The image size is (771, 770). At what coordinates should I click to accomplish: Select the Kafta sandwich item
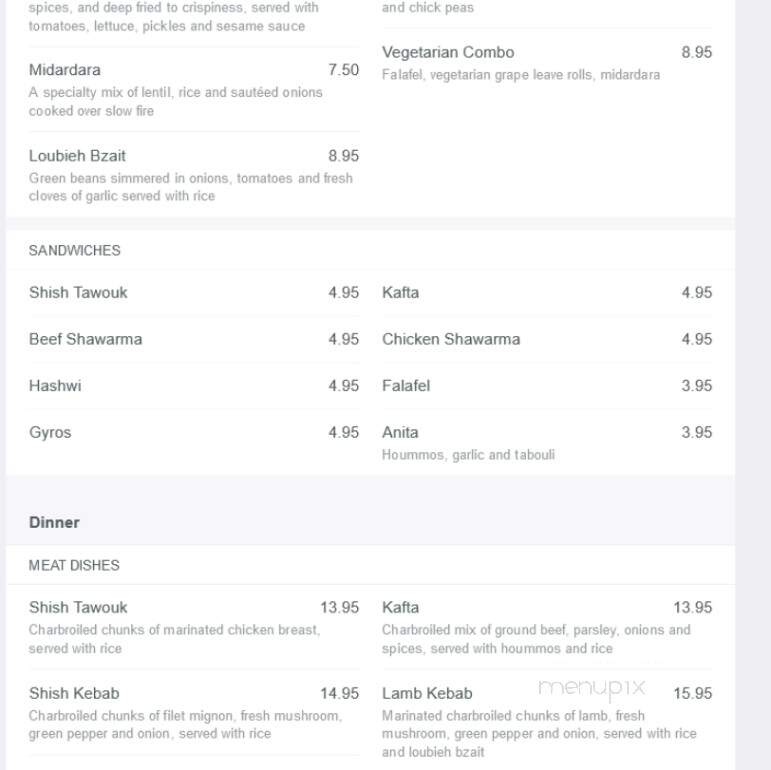point(547,293)
